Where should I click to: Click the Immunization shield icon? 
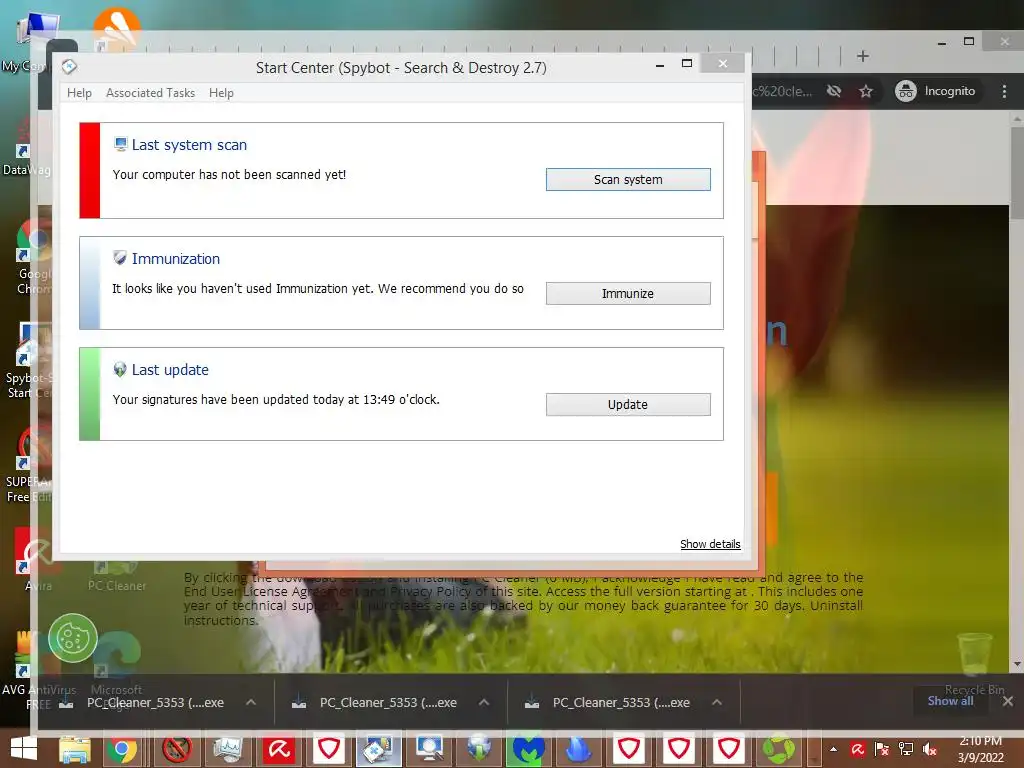coord(120,258)
